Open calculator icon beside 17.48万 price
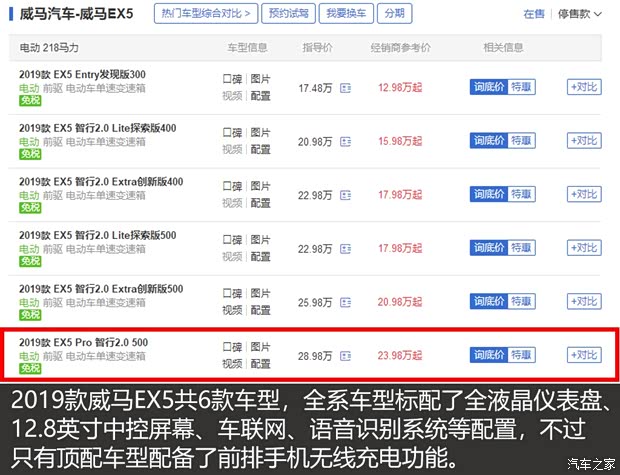The image size is (620, 475). (345, 88)
